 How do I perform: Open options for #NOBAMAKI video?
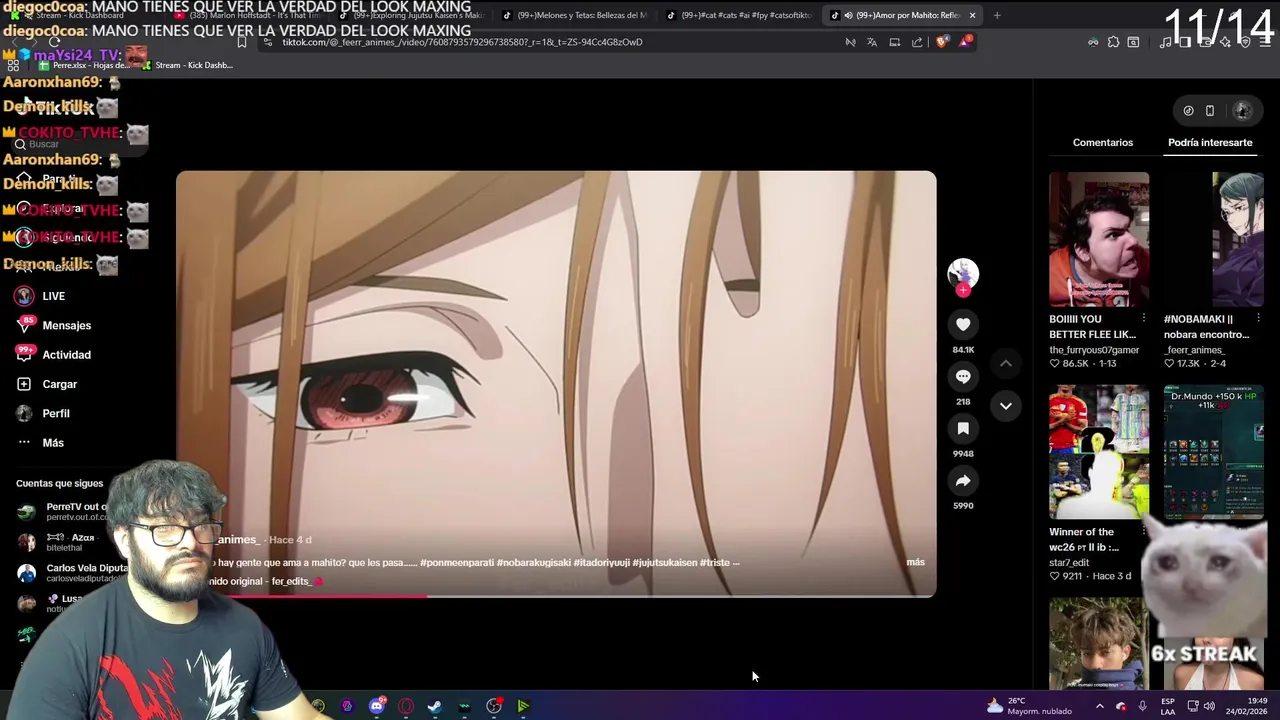[1258, 319]
